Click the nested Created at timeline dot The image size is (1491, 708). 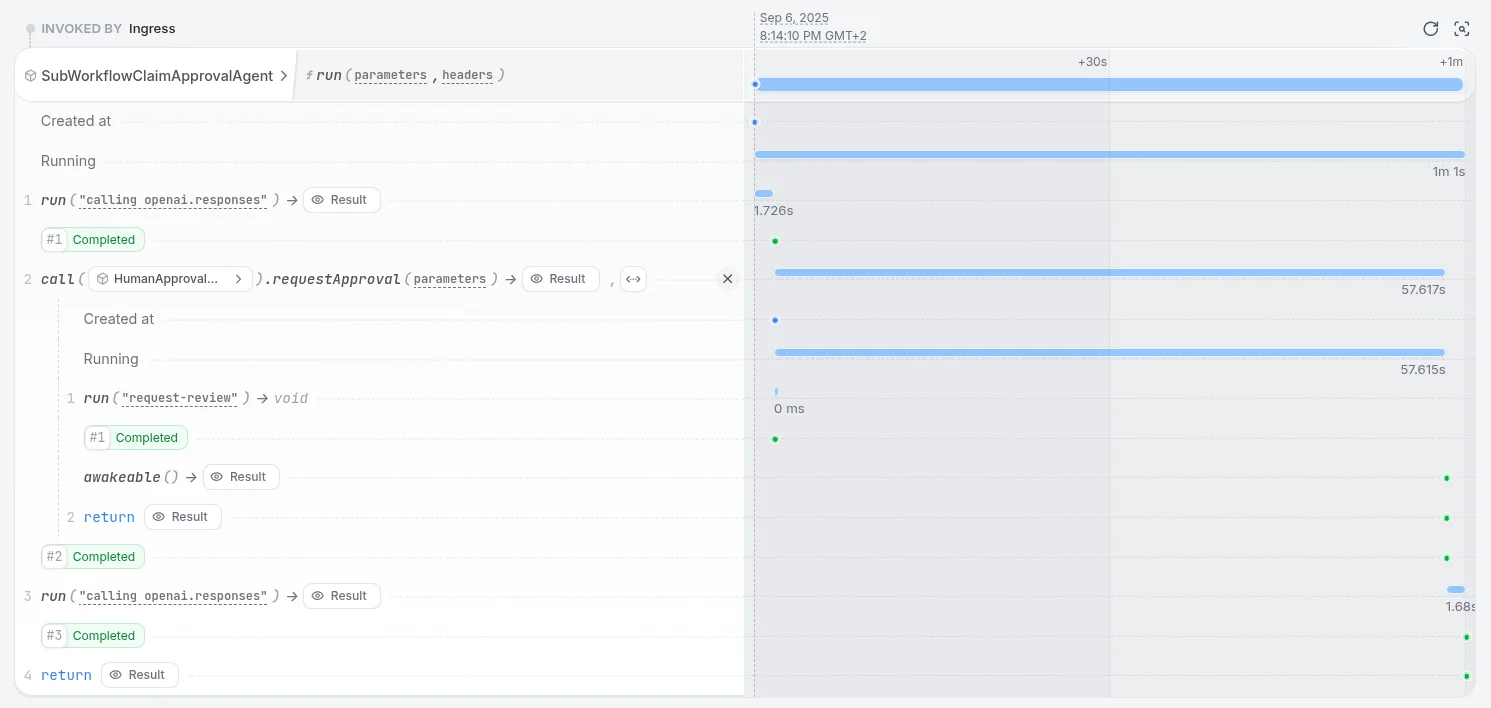[775, 320]
